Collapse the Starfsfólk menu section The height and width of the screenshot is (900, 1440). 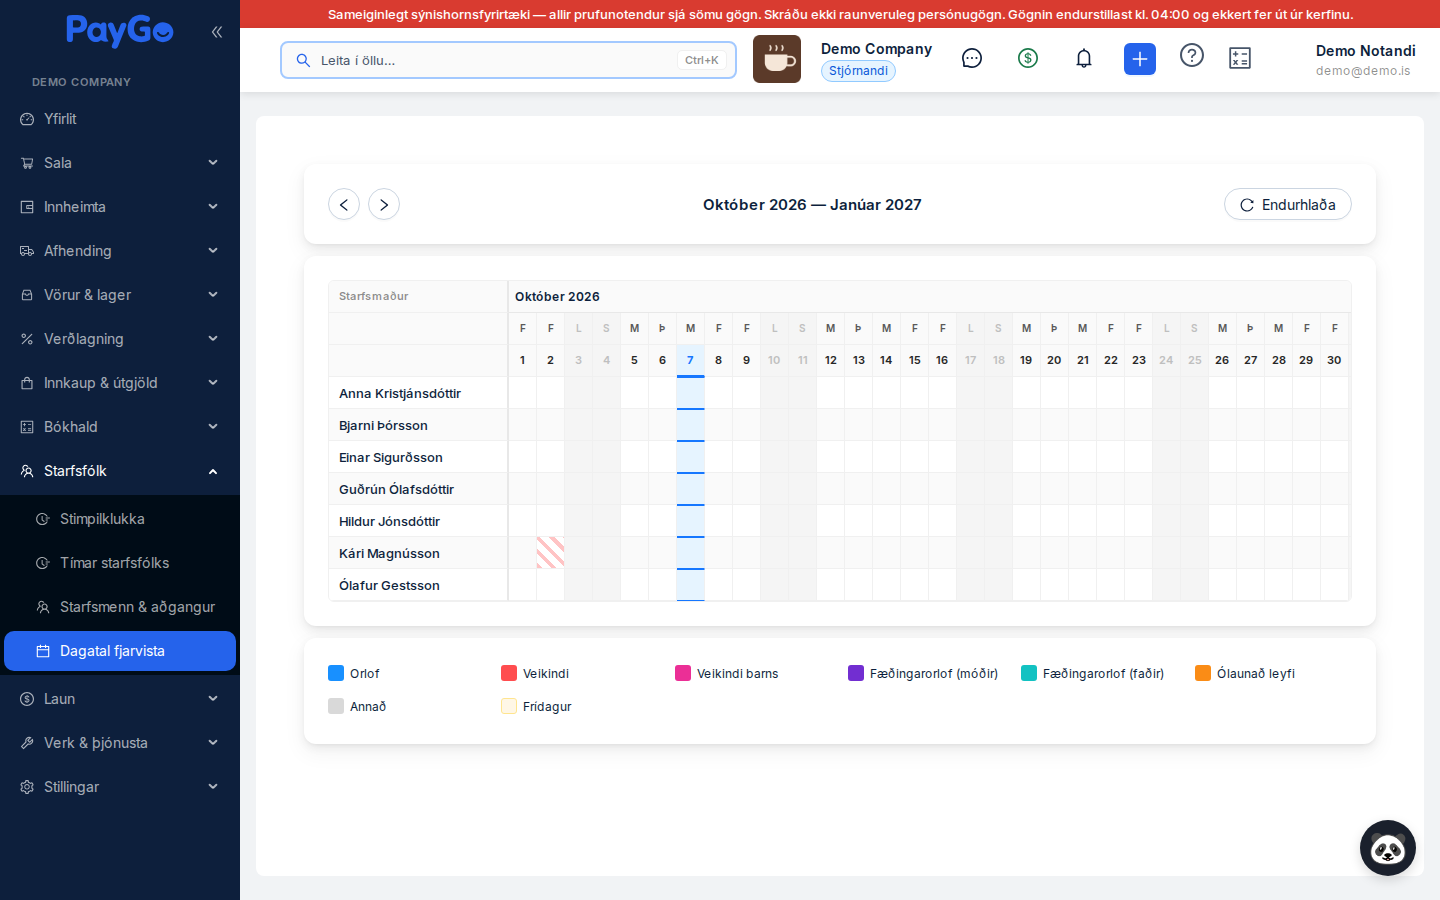[x=120, y=471]
